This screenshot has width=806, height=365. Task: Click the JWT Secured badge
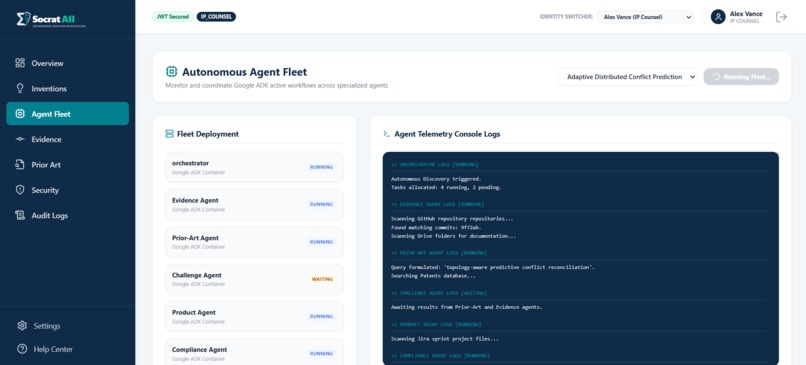pyautogui.click(x=173, y=16)
